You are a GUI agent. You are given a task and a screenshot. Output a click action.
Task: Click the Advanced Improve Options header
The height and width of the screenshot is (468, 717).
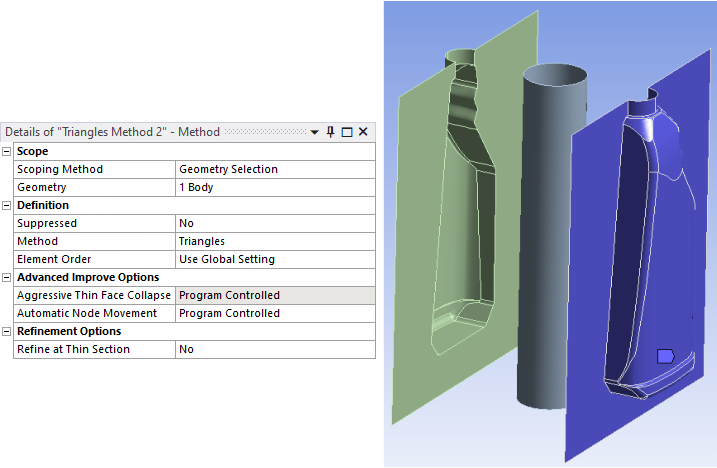click(194, 277)
